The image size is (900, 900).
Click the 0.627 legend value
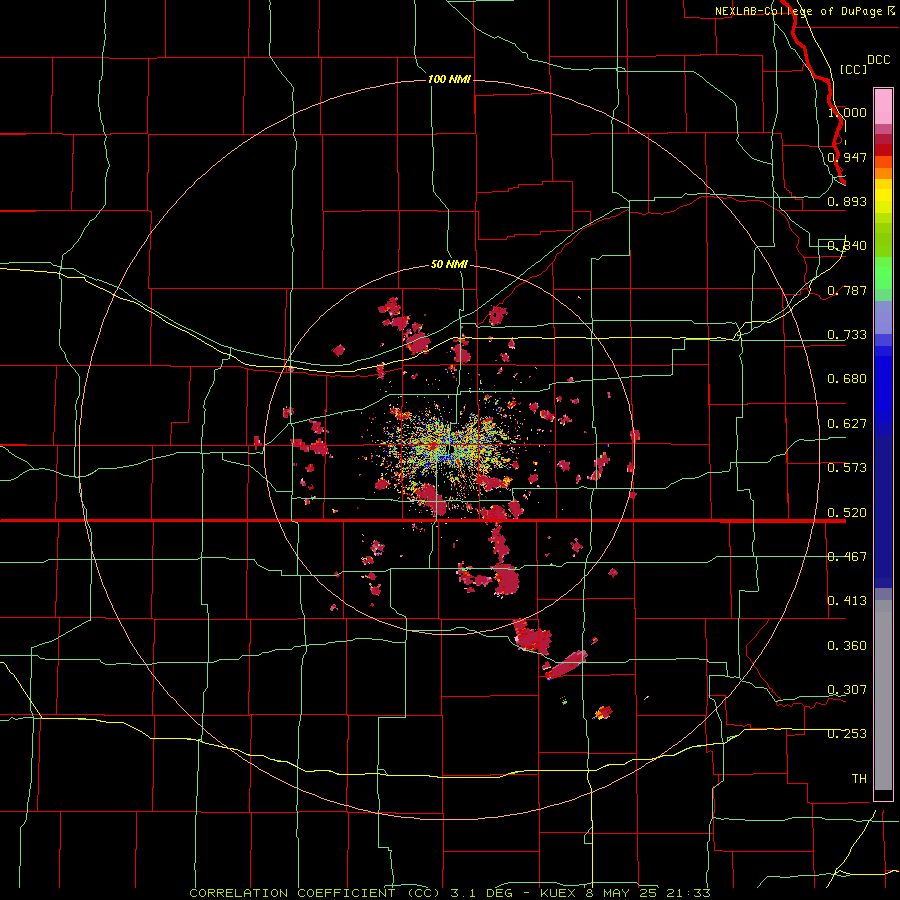point(847,424)
